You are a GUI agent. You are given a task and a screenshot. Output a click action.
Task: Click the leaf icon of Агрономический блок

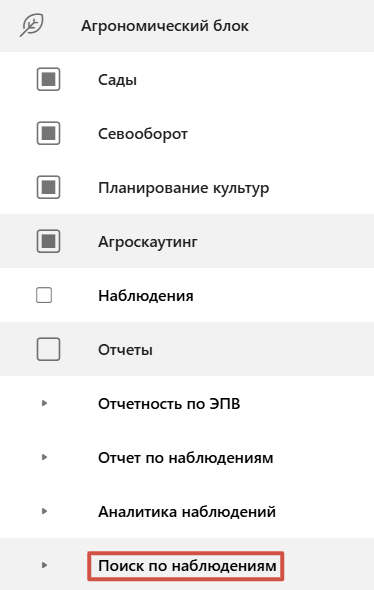(x=32, y=25)
